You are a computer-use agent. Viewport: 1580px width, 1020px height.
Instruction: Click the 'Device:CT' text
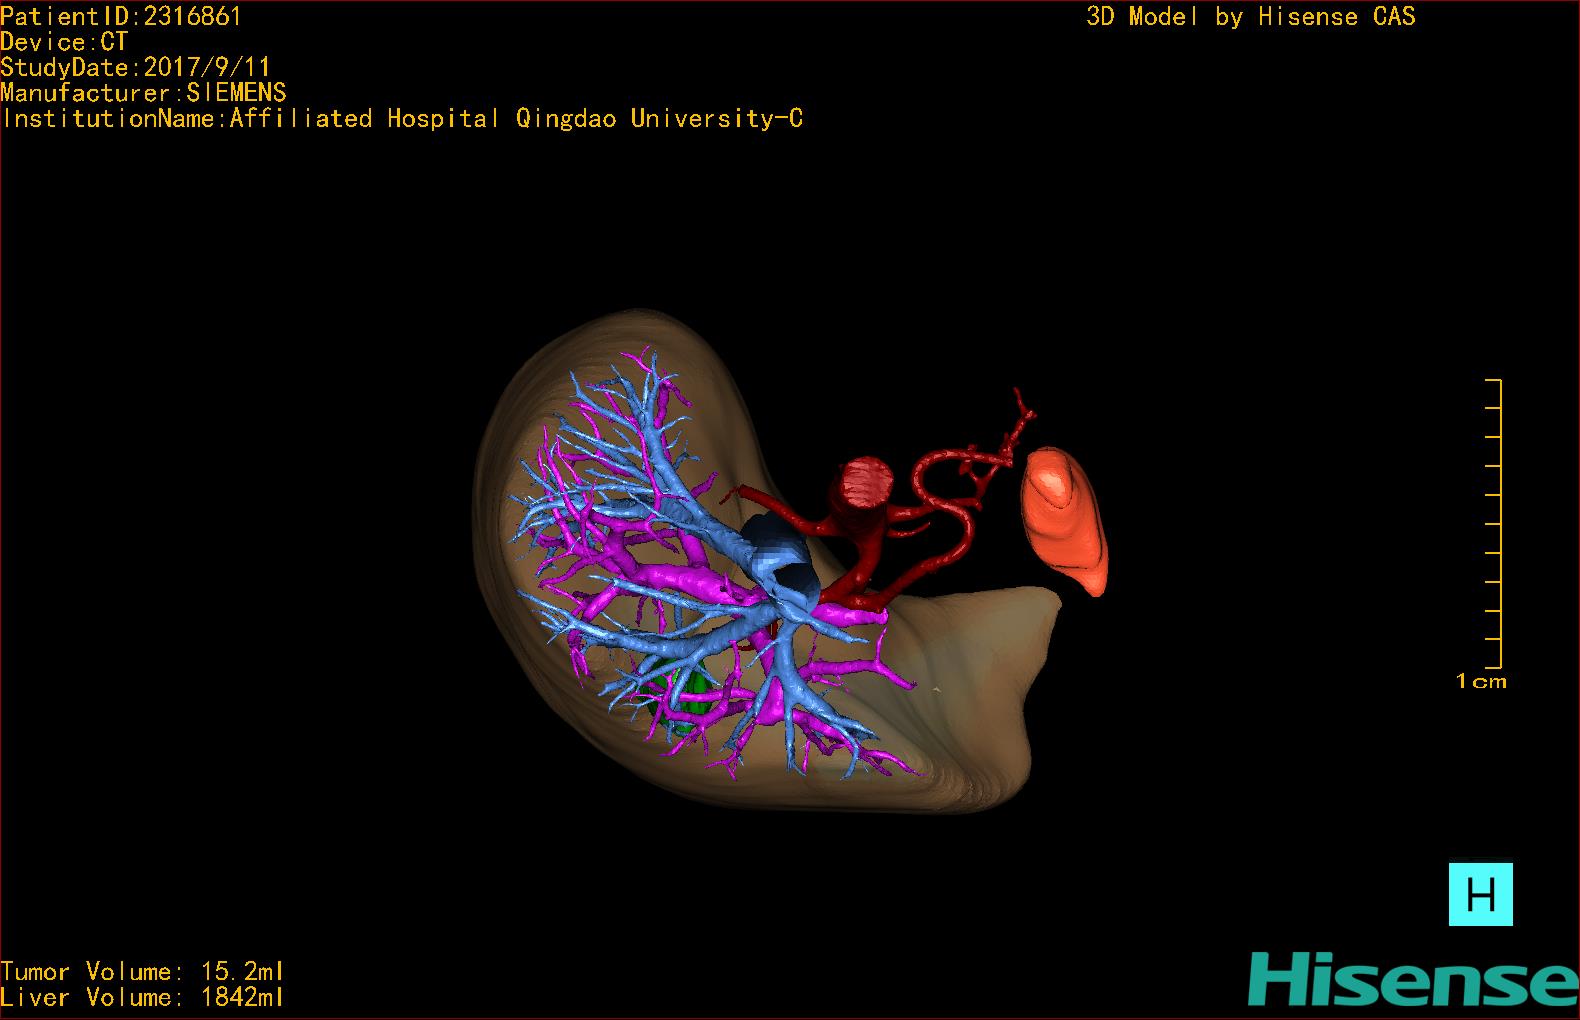click(x=64, y=42)
